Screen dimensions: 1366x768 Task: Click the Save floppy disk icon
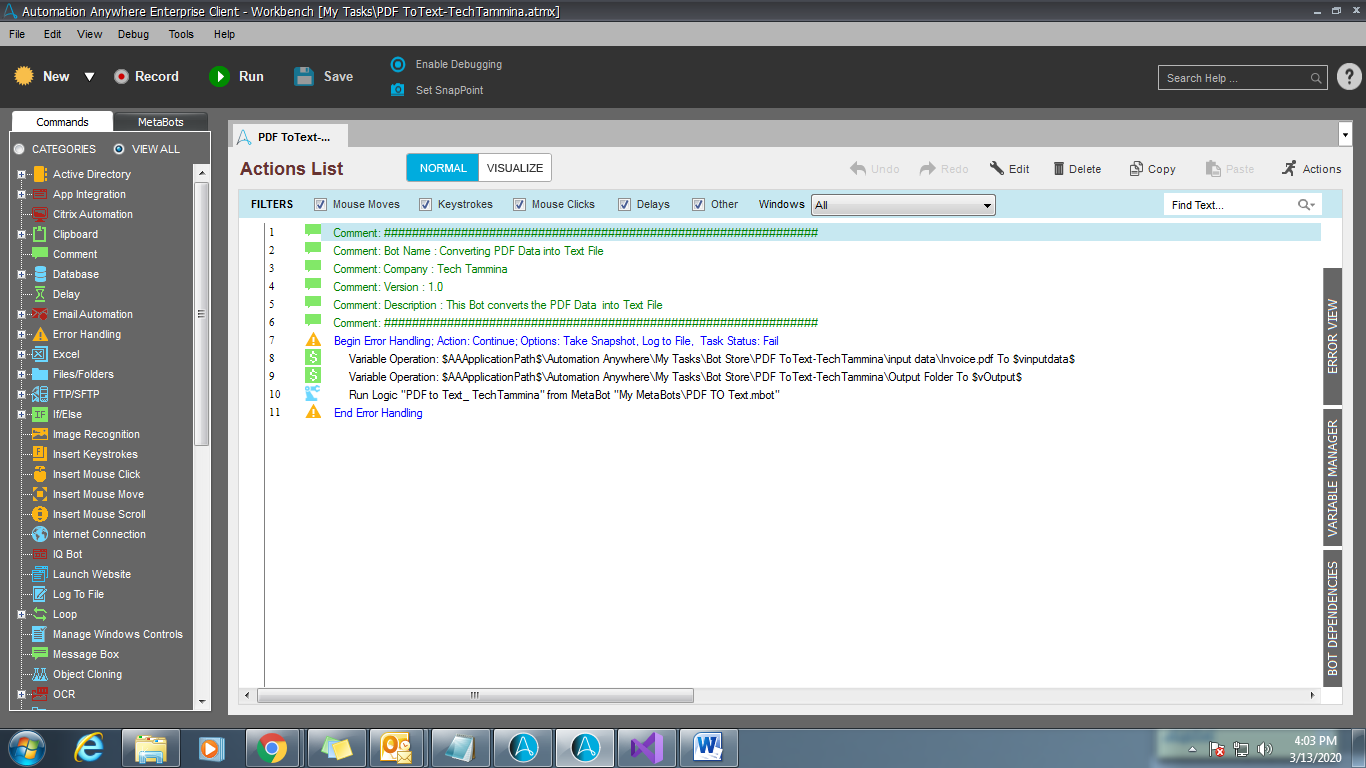coord(304,76)
